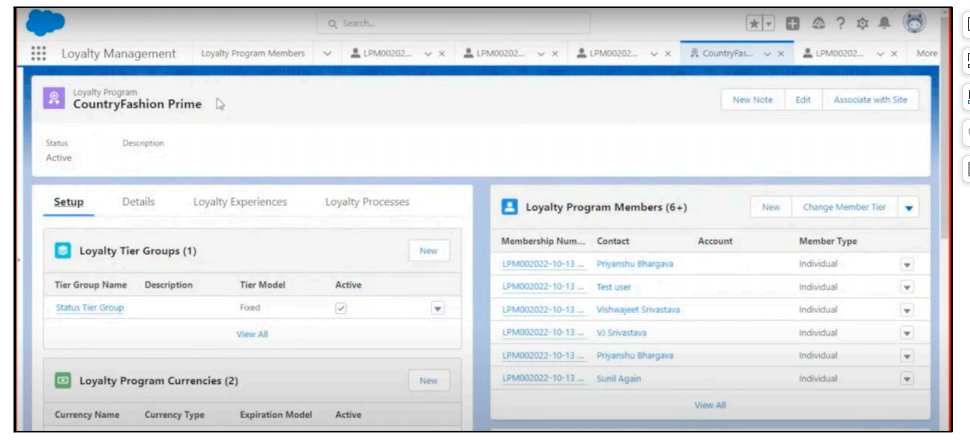Click New in Loyalty Program Currencies
This screenshot has width=970, height=440.
coord(428,381)
